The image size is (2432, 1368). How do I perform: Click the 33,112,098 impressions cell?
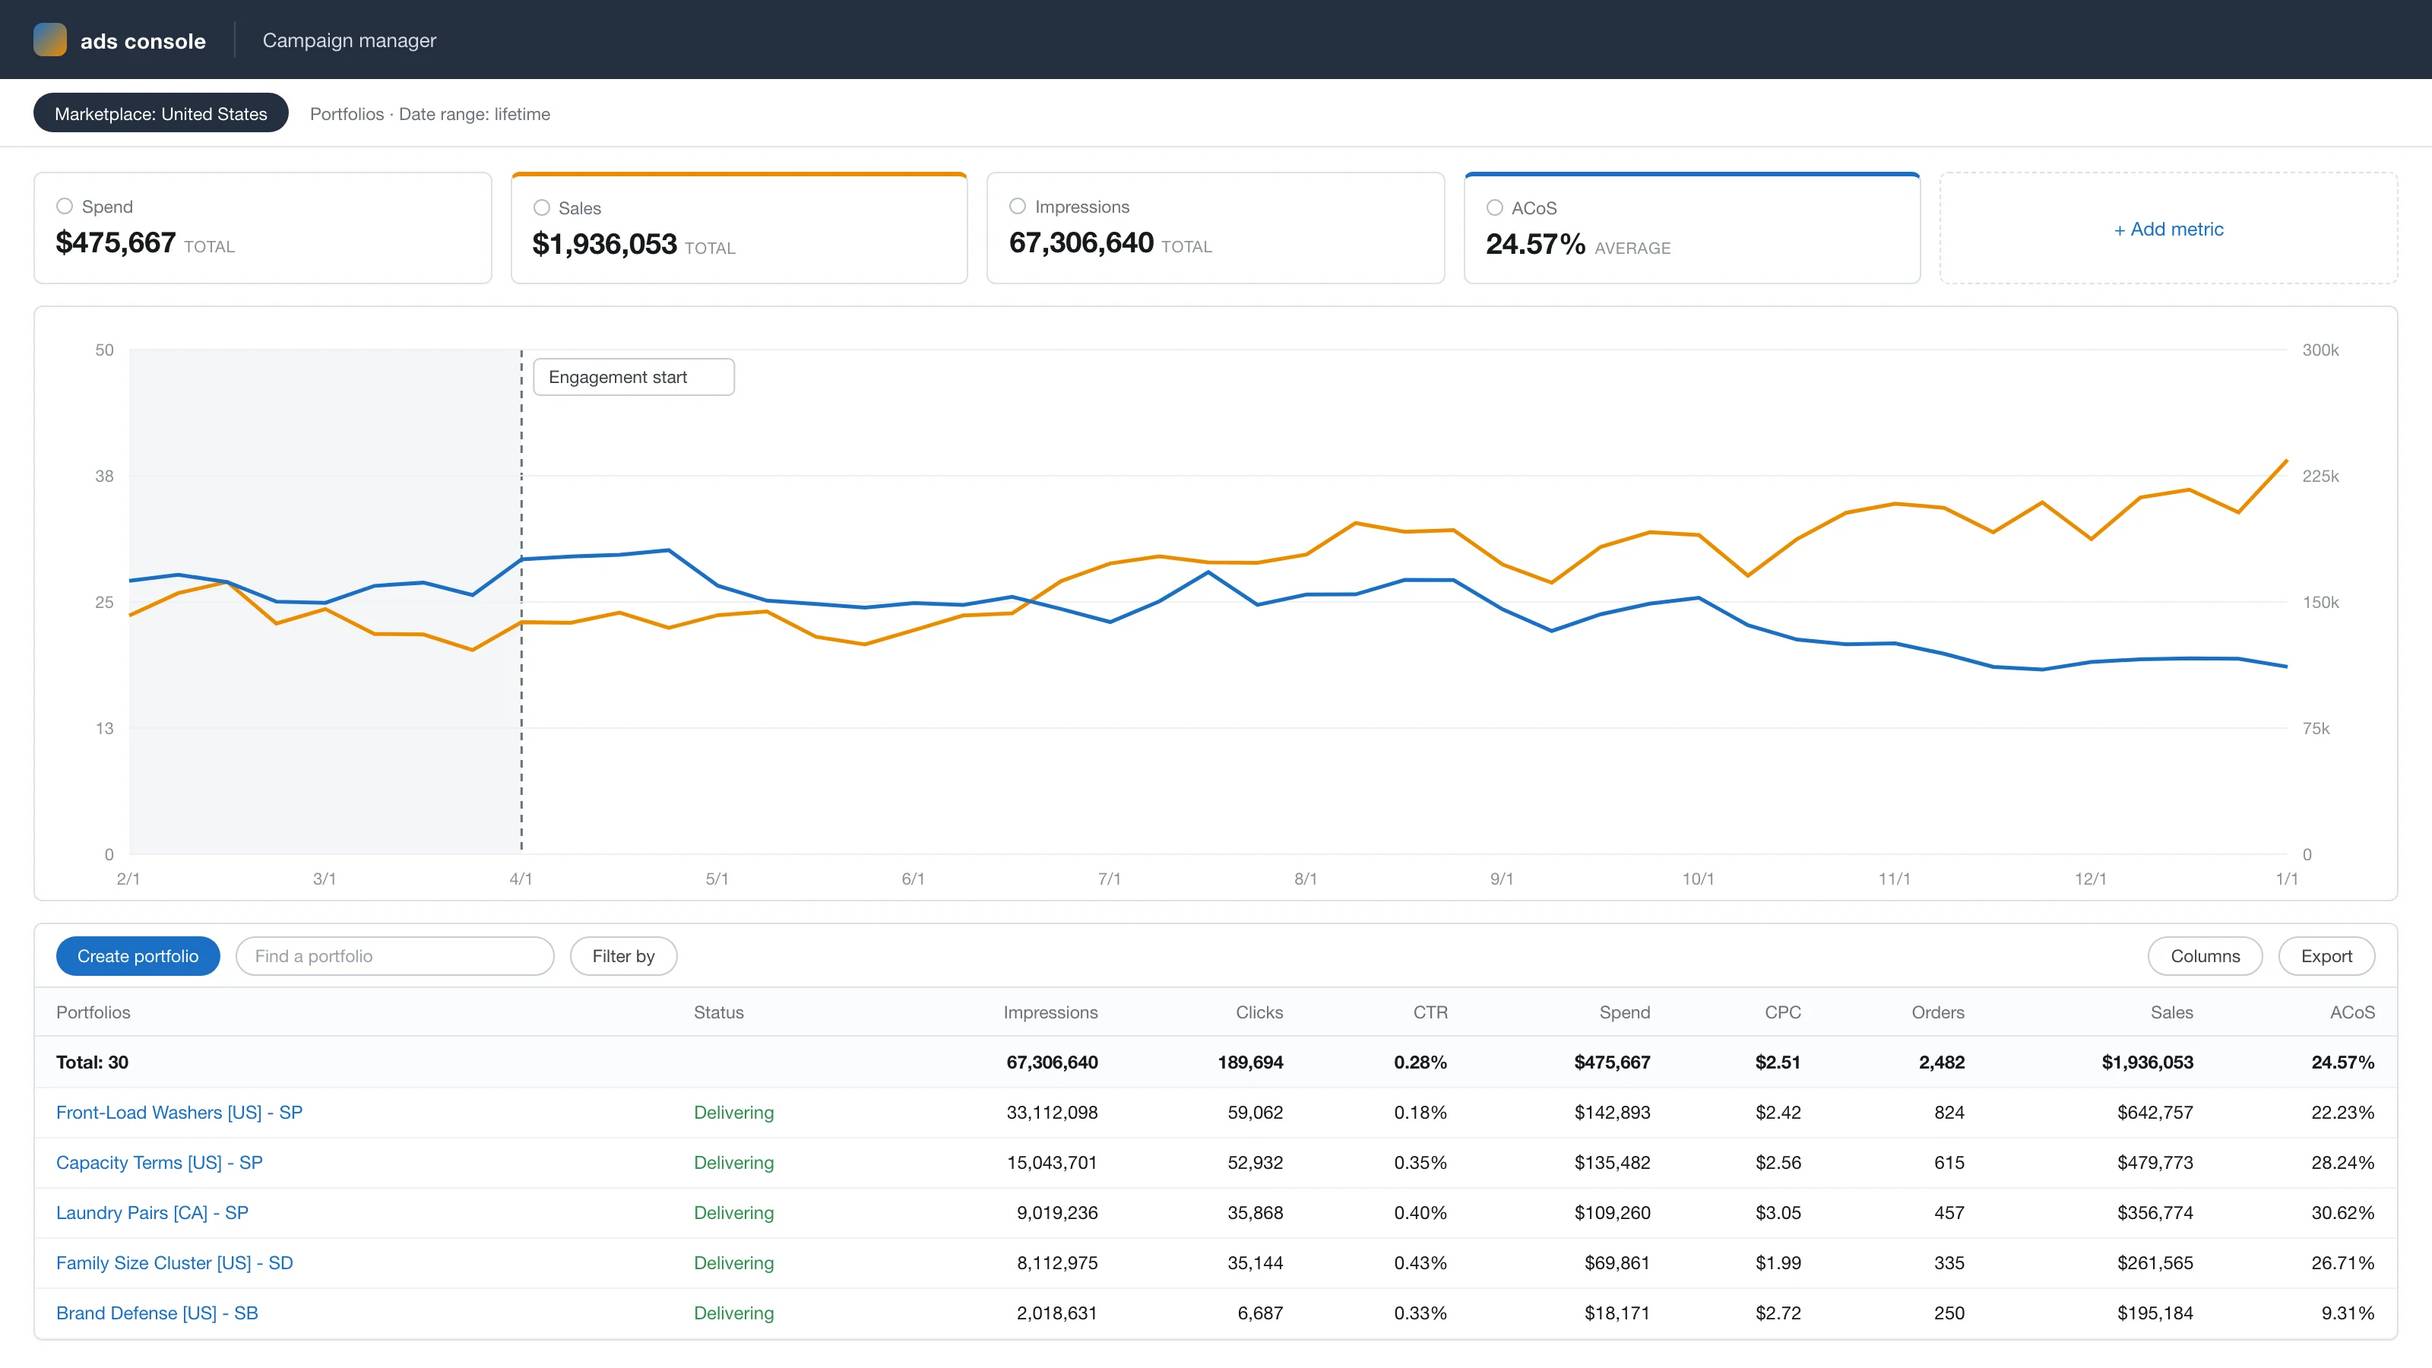1052,1112
